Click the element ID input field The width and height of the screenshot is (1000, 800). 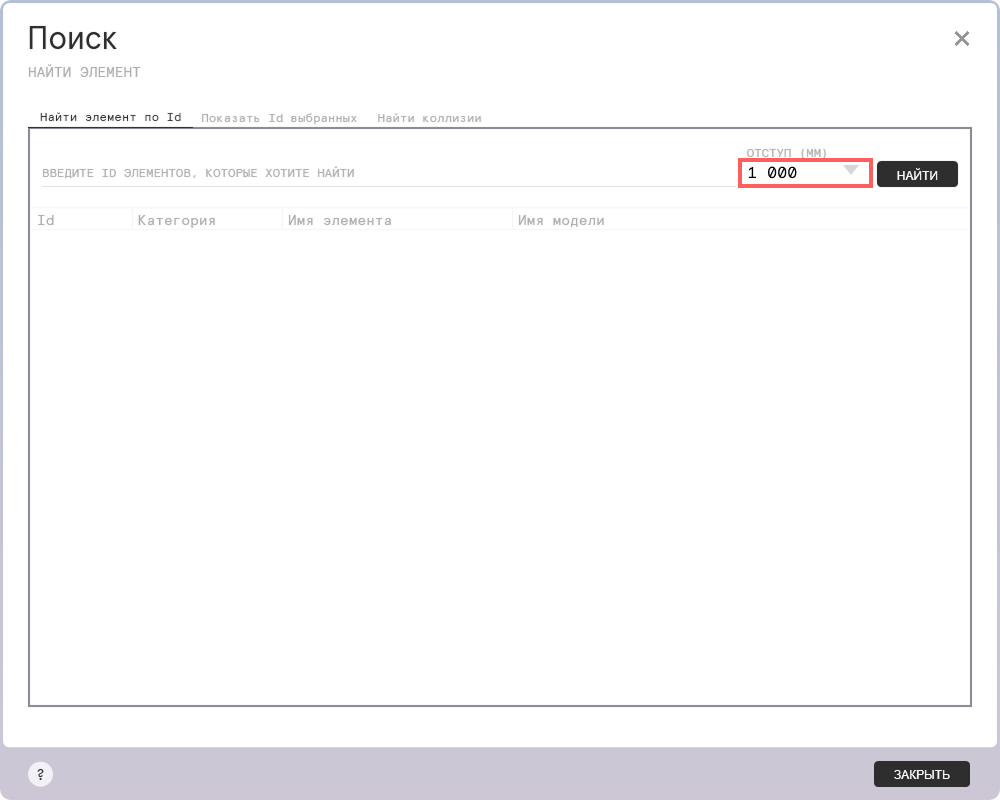point(385,173)
